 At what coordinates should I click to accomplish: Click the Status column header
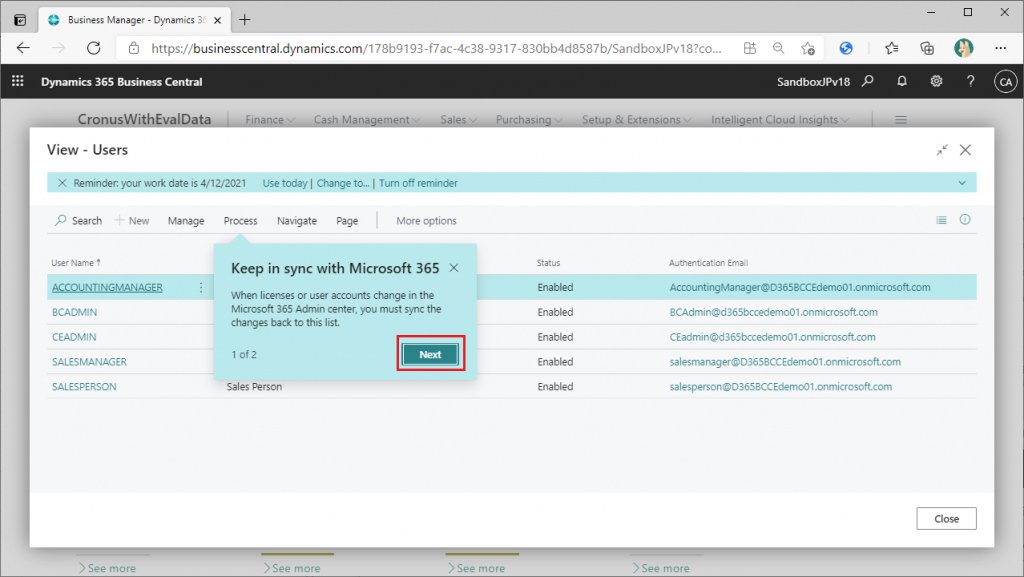click(x=549, y=262)
